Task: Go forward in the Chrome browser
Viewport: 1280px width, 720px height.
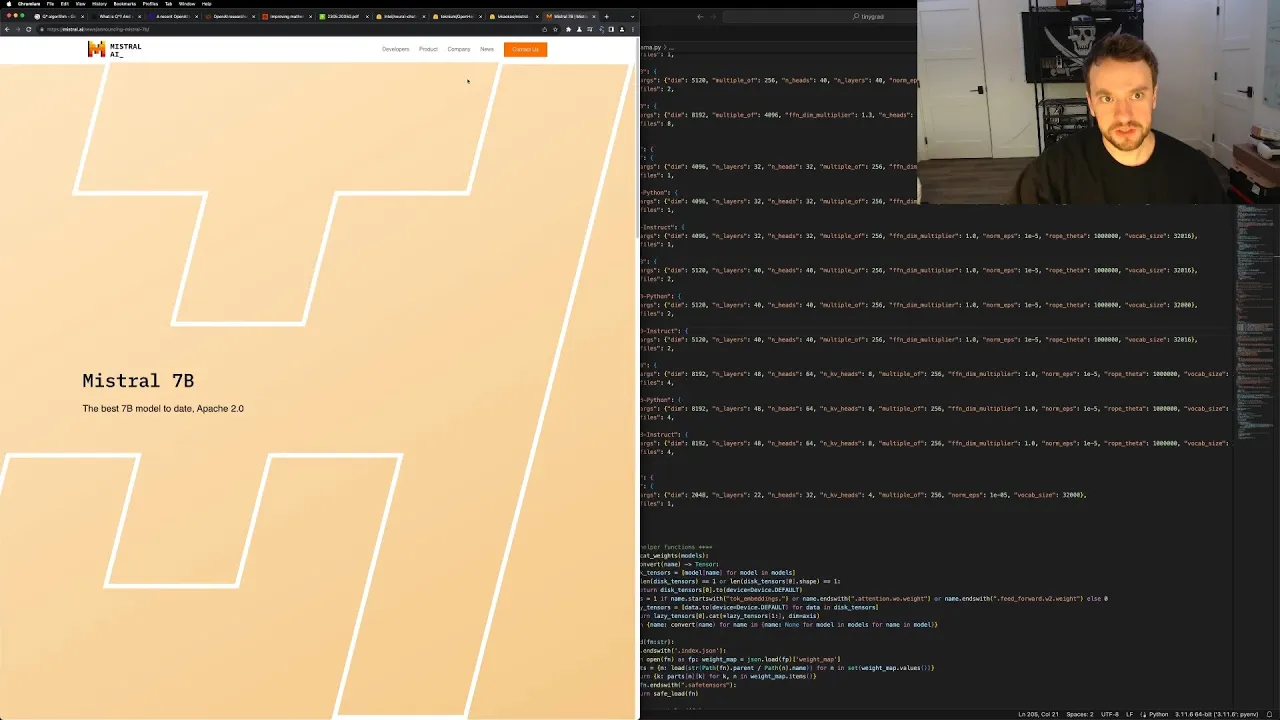Action: (18, 29)
